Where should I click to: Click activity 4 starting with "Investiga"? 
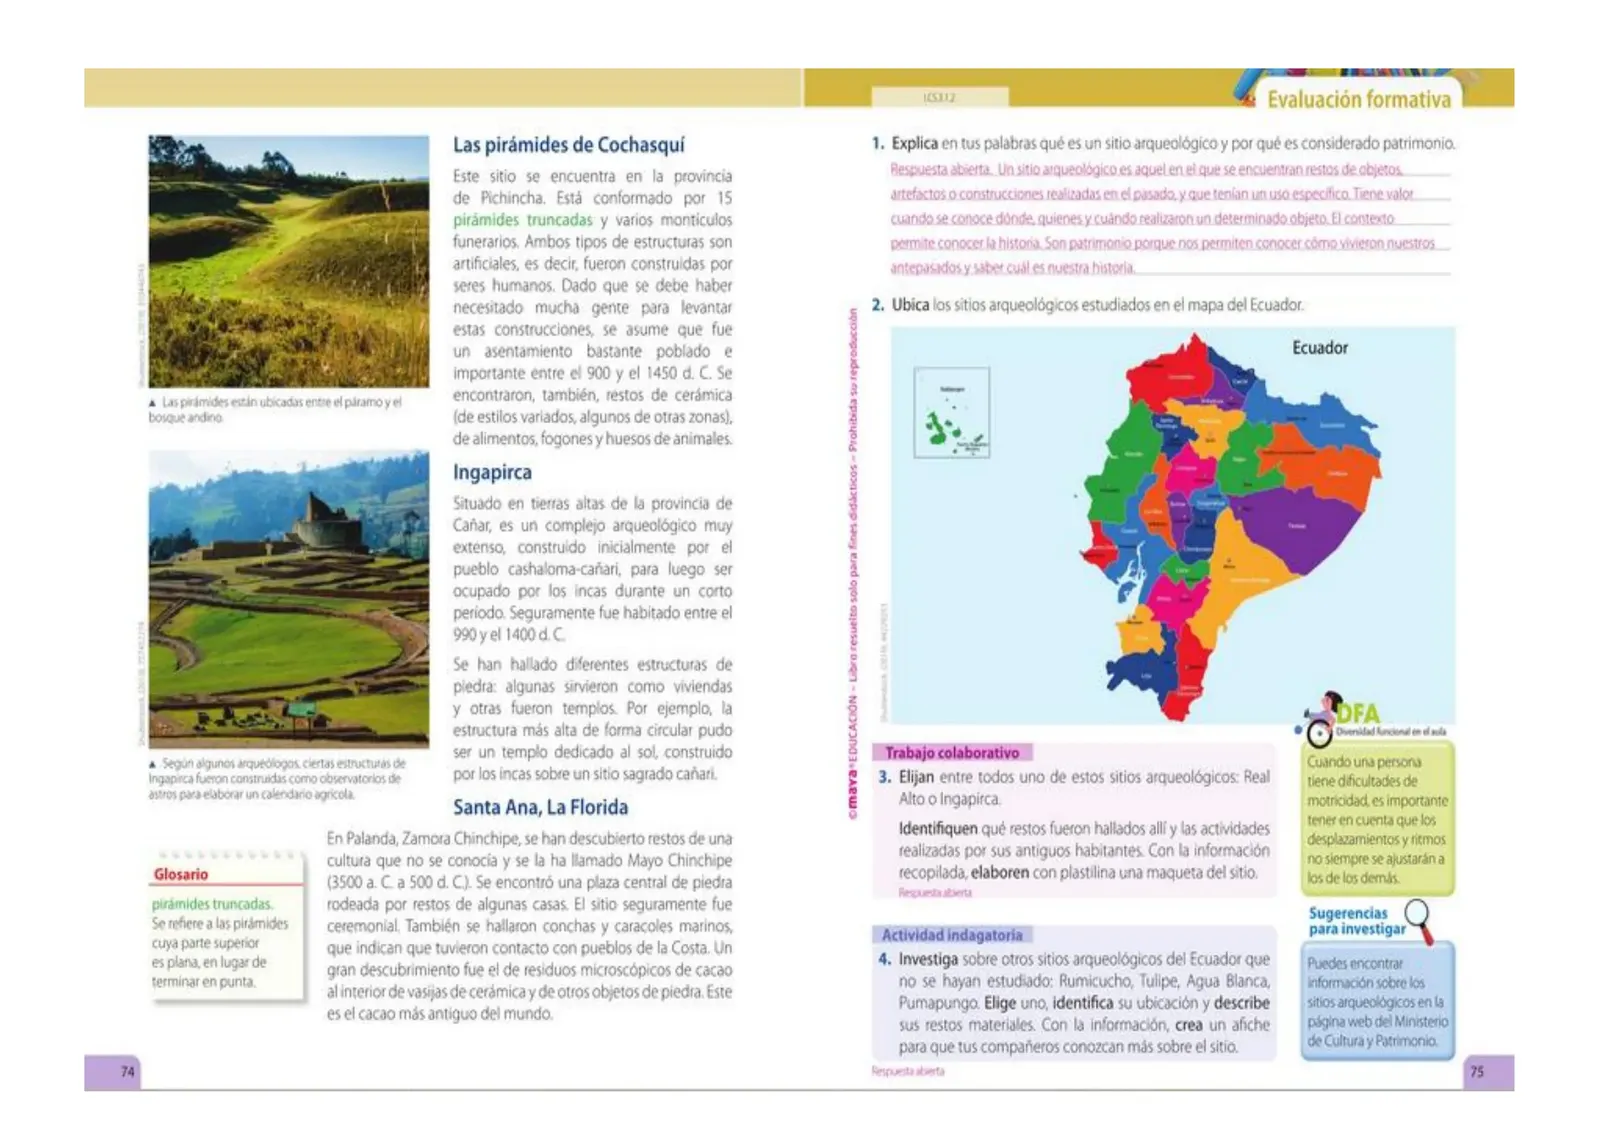pos(1075,1003)
